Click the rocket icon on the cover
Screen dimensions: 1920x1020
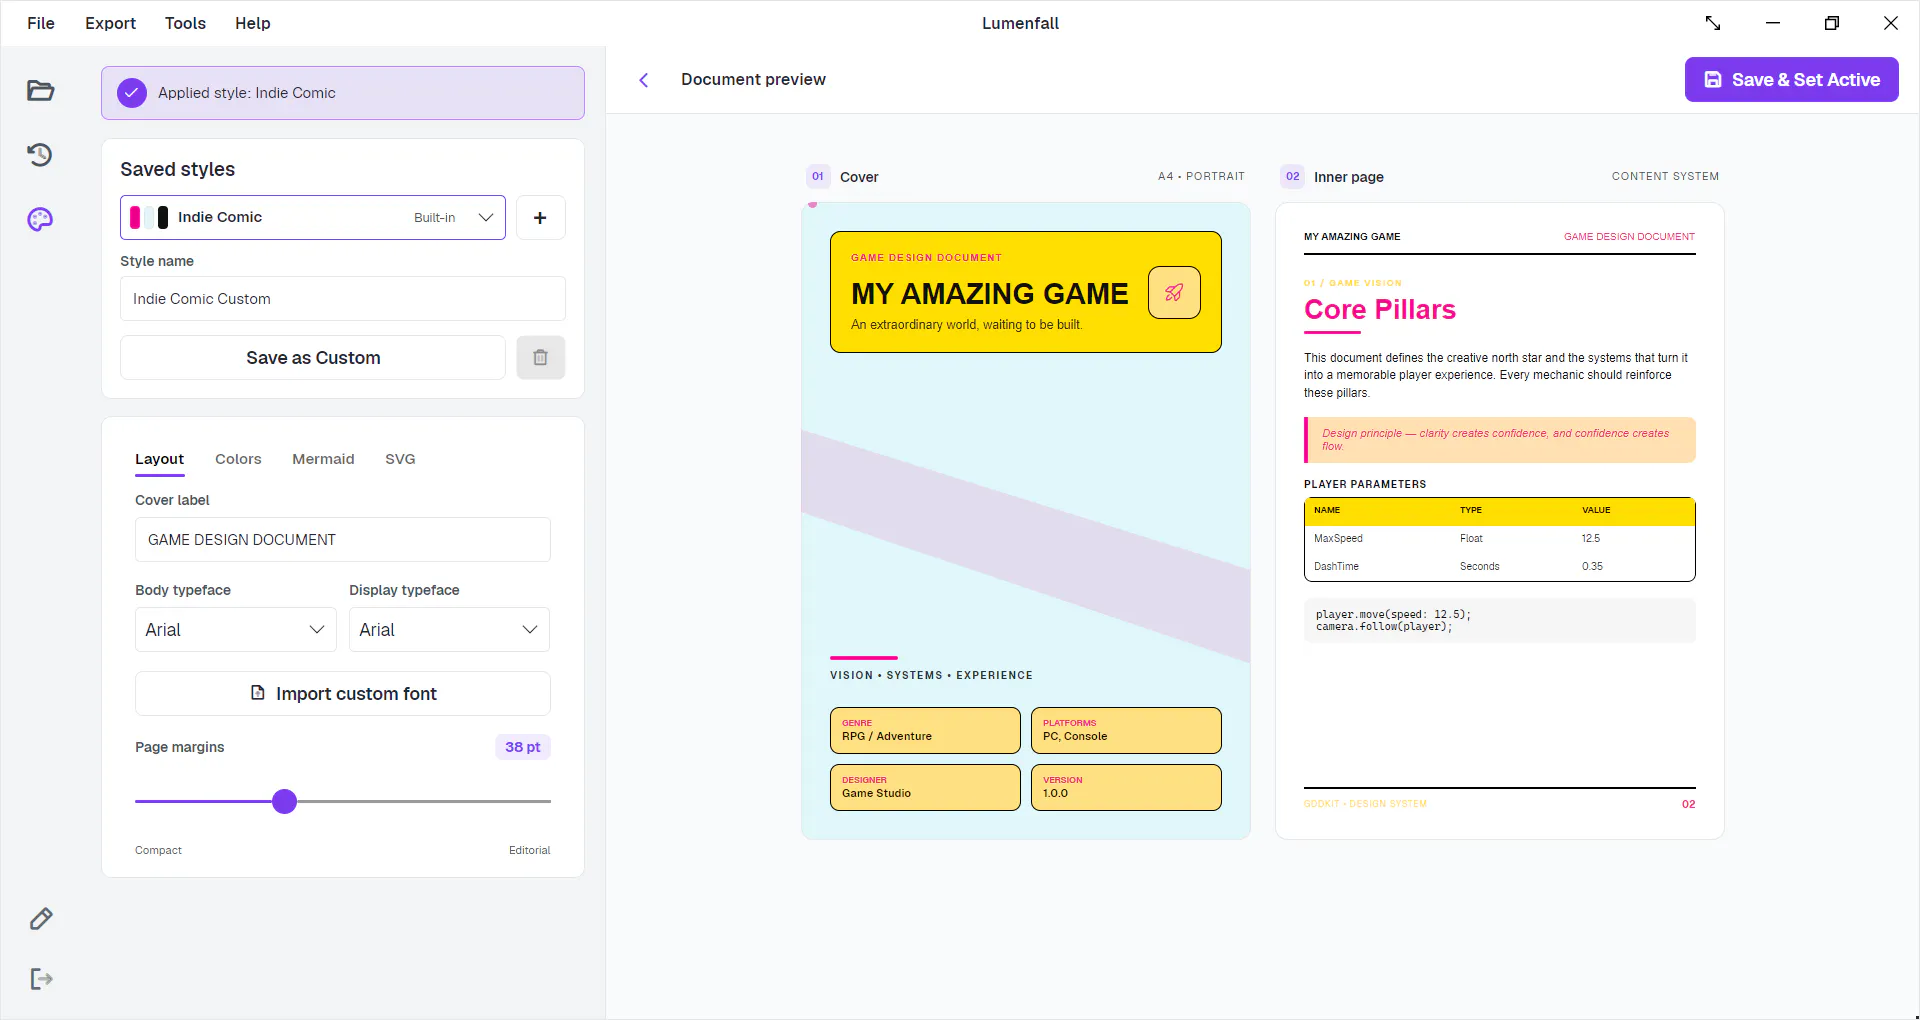1174,292
